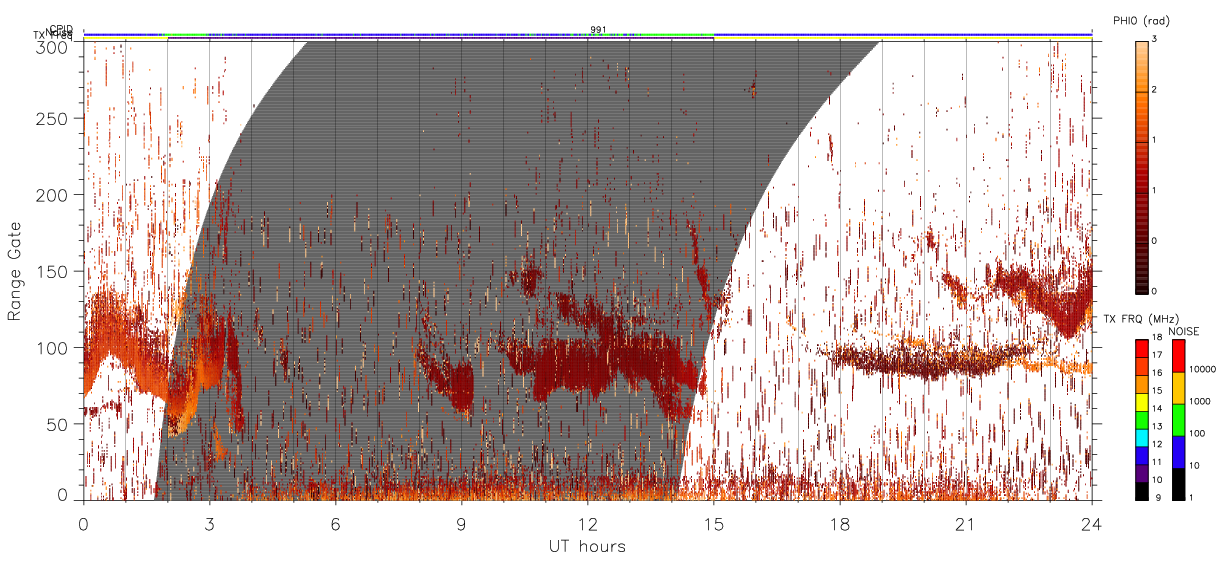Click the '16' label in TX FRQ legend

tap(1157, 373)
